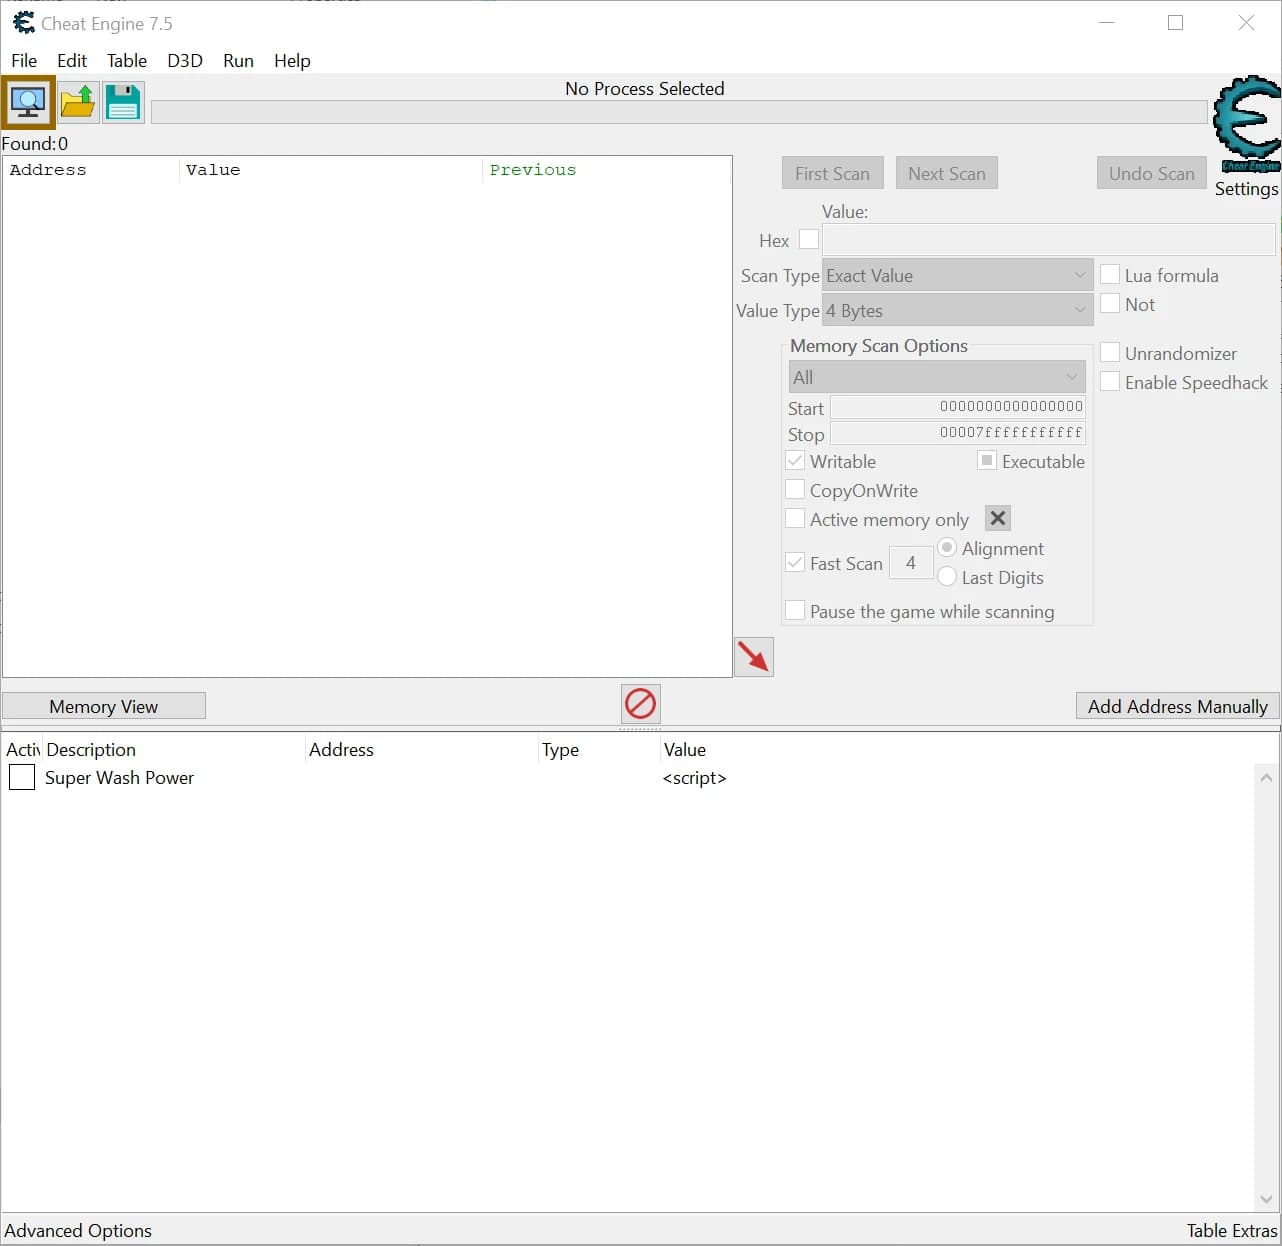Click the address list scroll down arrow
Viewport: 1282px width, 1246px height.
click(x=1266, y=1198)
